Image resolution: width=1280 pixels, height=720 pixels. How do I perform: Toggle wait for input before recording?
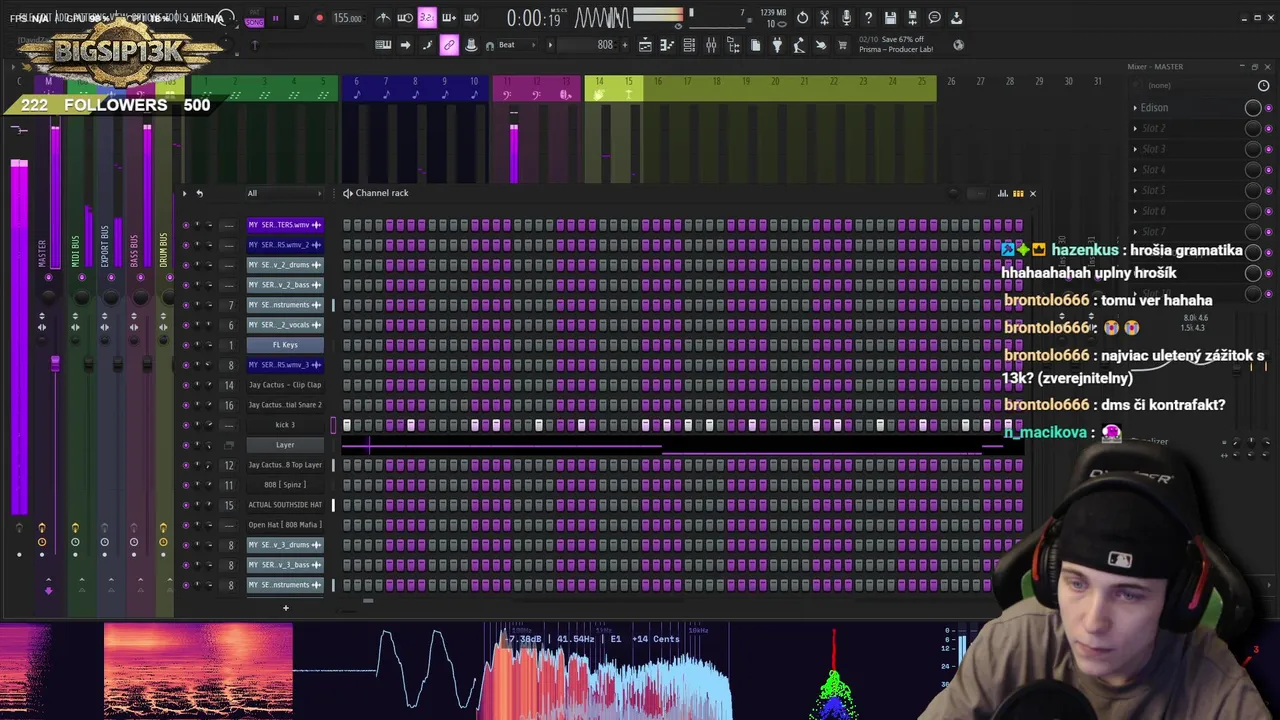coord(405,18)
